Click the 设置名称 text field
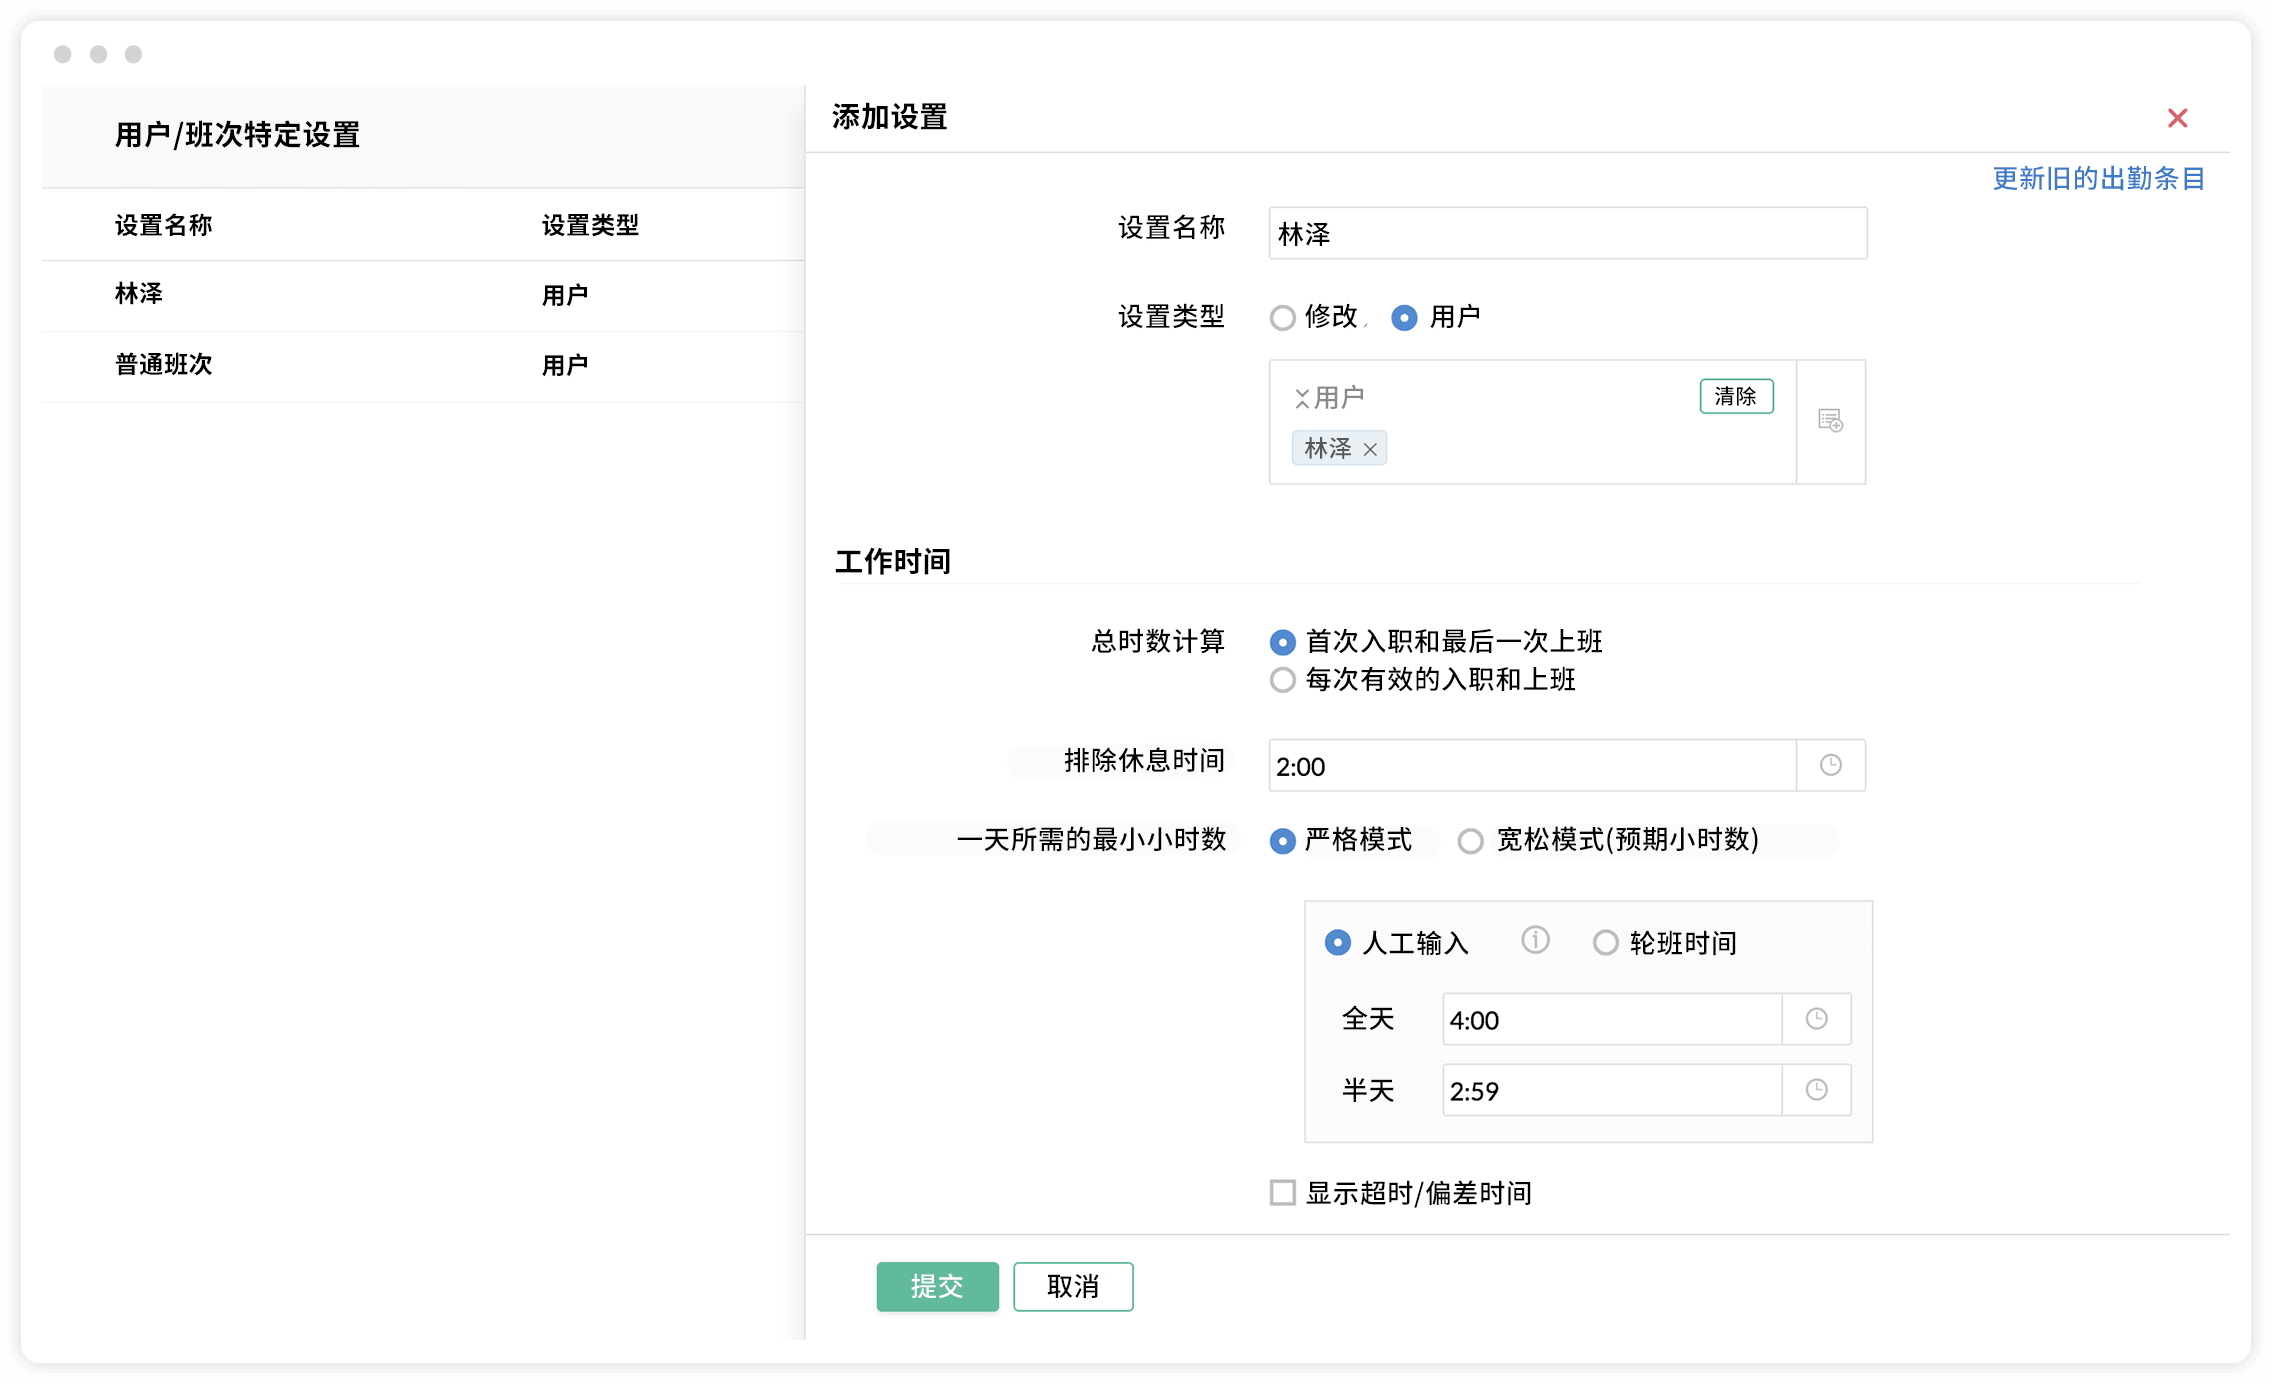Image resolution: width=2272 pixels, height=1384 pixels. pos(1566,234)
